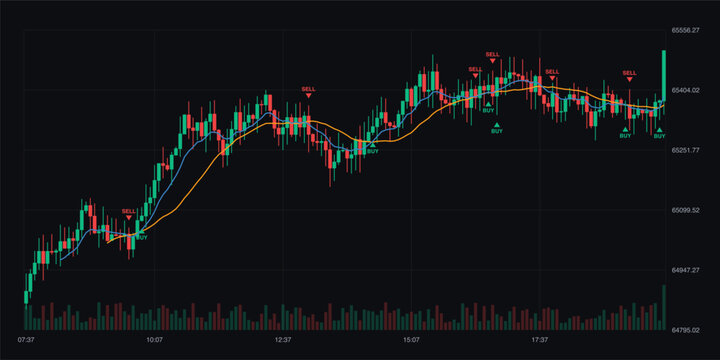The height and width of the screenshot is (360, 720).
Task: Click the 17:37 time label
Action: 540,340
